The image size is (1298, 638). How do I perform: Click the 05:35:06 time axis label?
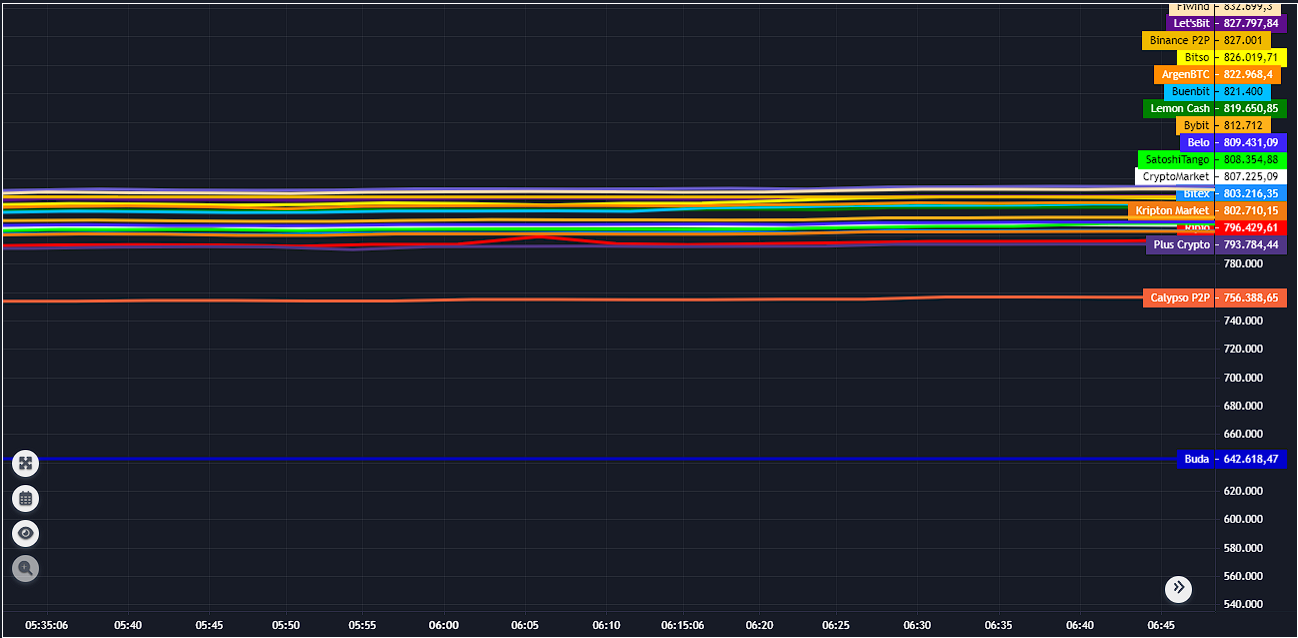click(46, 625)
